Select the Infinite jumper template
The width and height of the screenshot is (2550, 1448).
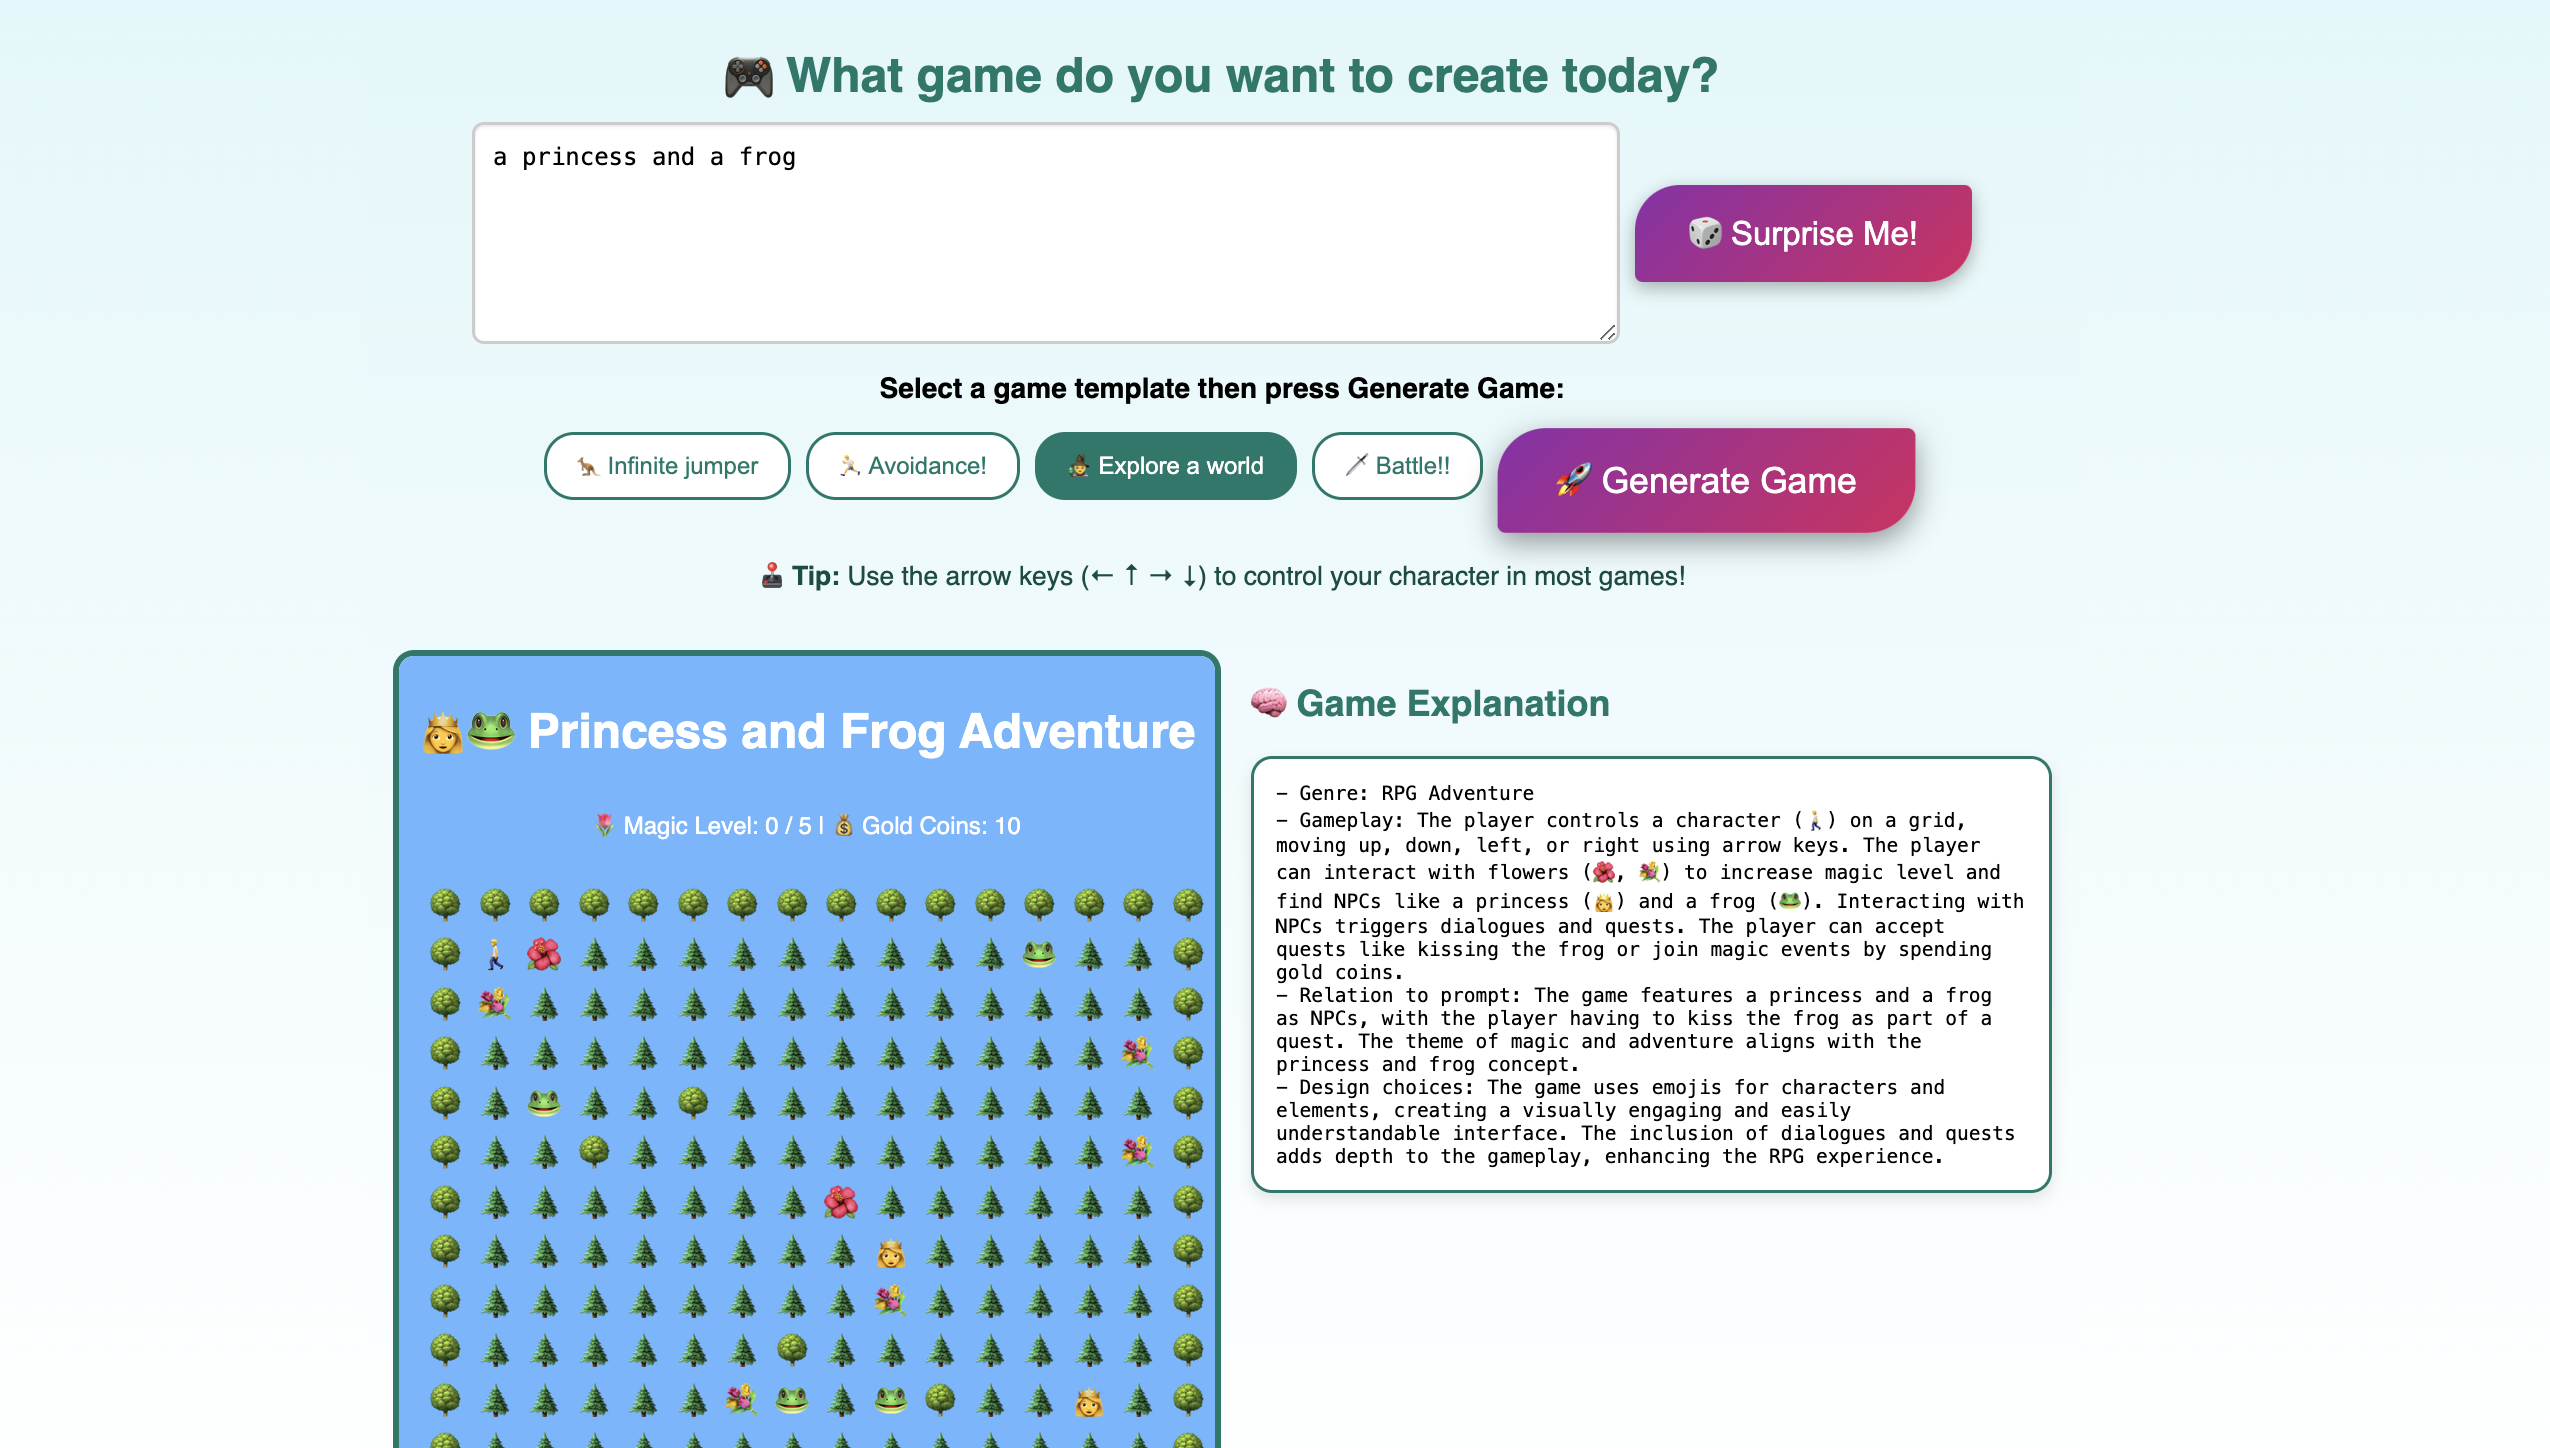coord(667,466)
